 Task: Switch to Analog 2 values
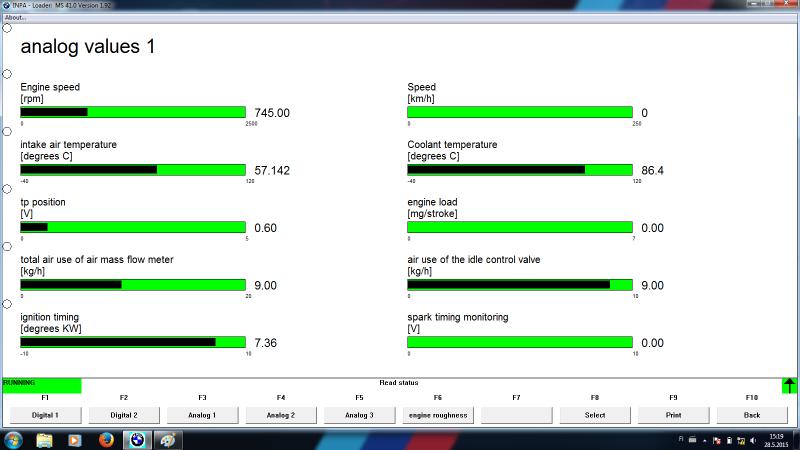coord(280,414)
